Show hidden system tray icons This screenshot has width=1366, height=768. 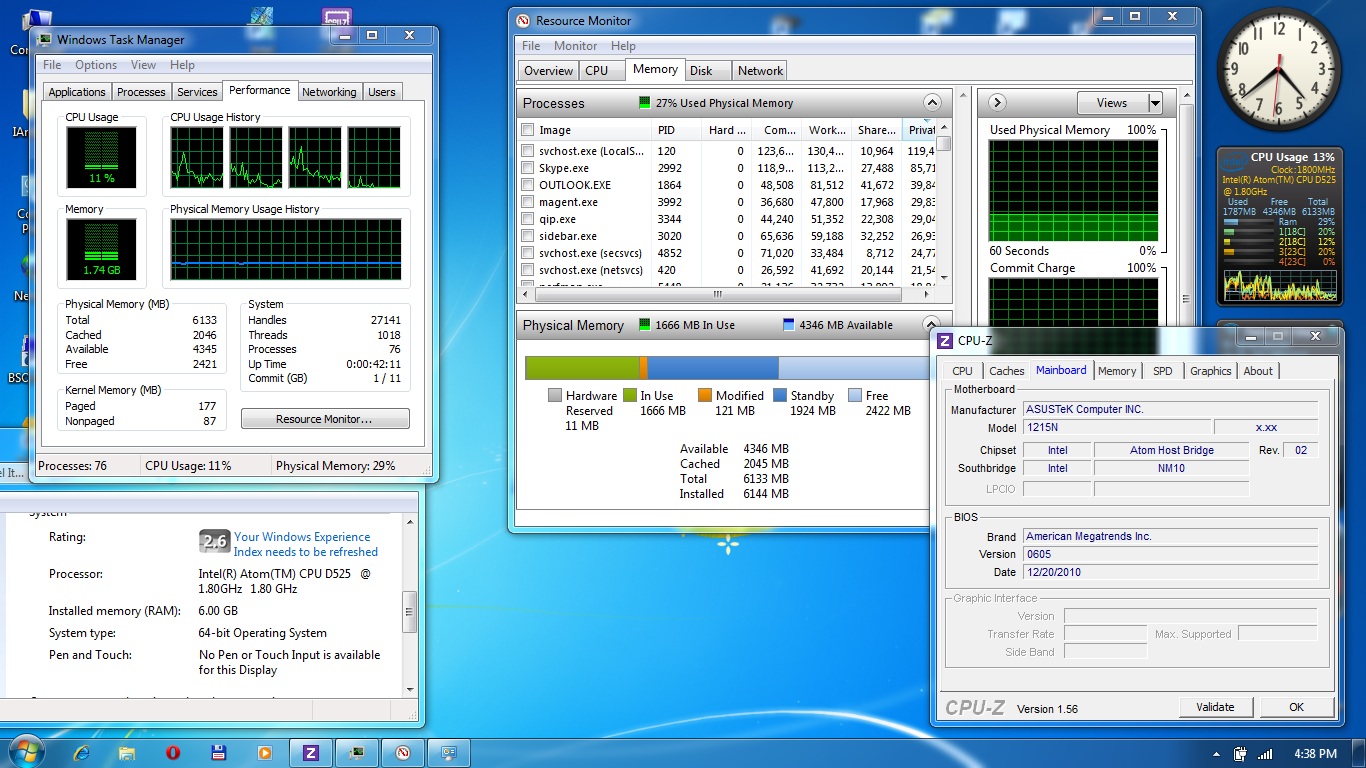[1215, 754]
